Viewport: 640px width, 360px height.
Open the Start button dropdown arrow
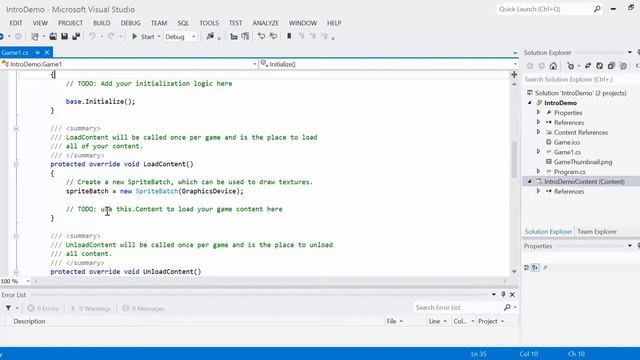click(x=159, y=37)
